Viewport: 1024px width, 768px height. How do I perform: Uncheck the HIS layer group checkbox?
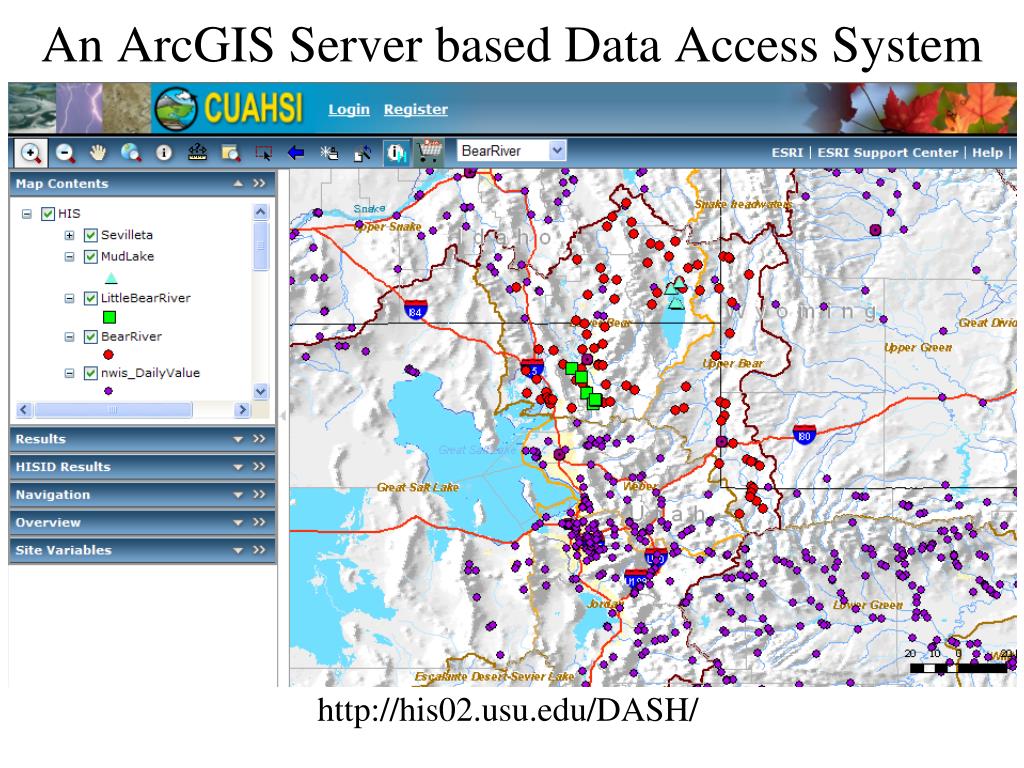(x=48, y=214)
